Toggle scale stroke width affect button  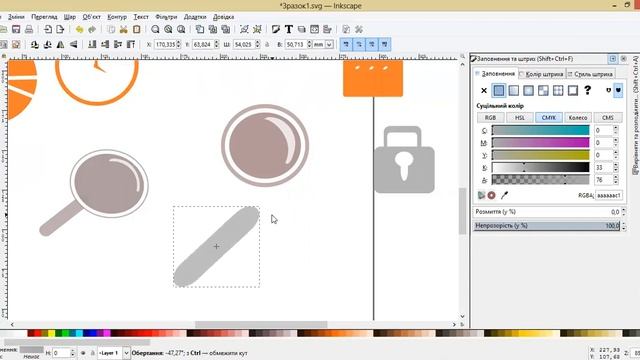click(x=346, y=44)
